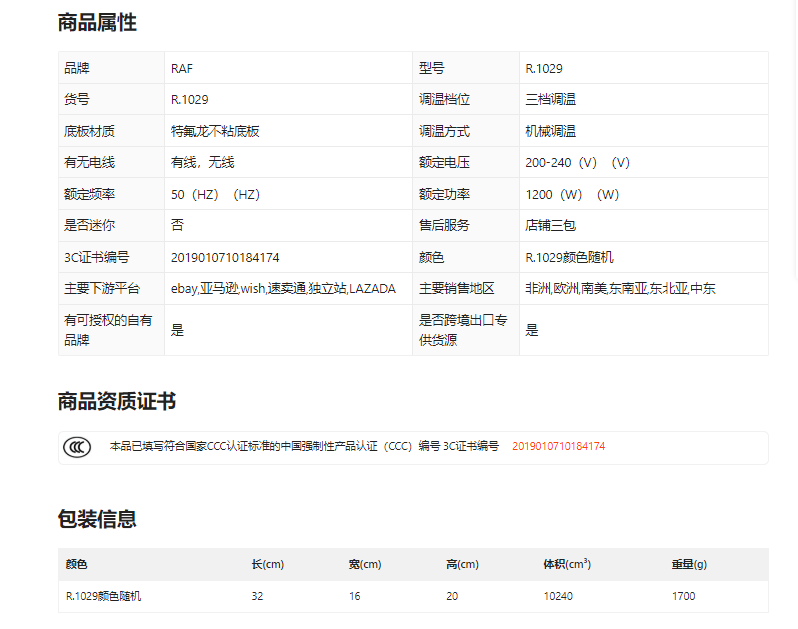Image resolution: width=798 pixels, height=629 pixels.
Task: Click the downstream platforms list with ebay
Action: point(283,289)
